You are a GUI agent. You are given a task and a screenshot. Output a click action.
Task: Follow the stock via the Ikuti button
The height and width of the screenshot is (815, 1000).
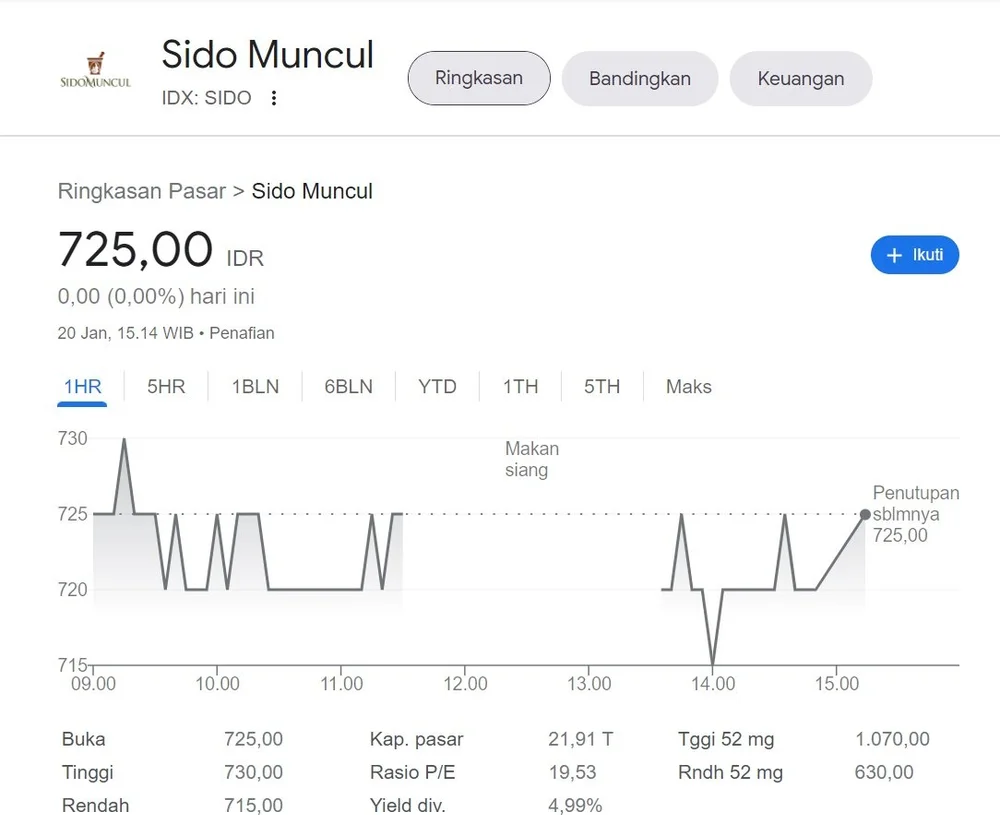(x=915, y=255)
